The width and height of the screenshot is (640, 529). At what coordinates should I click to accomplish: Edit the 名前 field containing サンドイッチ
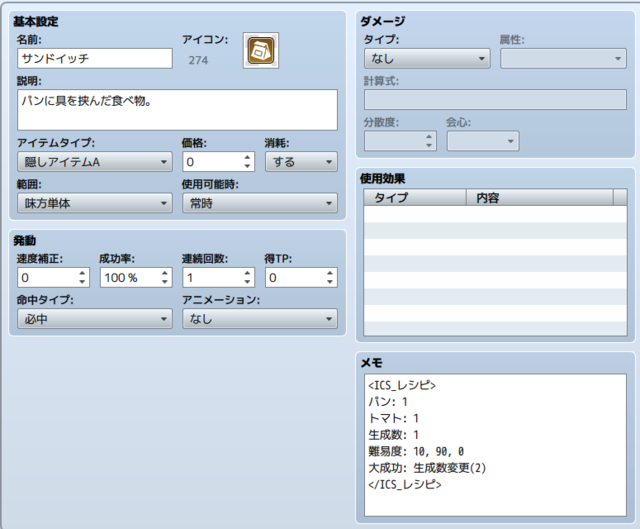click(95, 58)
